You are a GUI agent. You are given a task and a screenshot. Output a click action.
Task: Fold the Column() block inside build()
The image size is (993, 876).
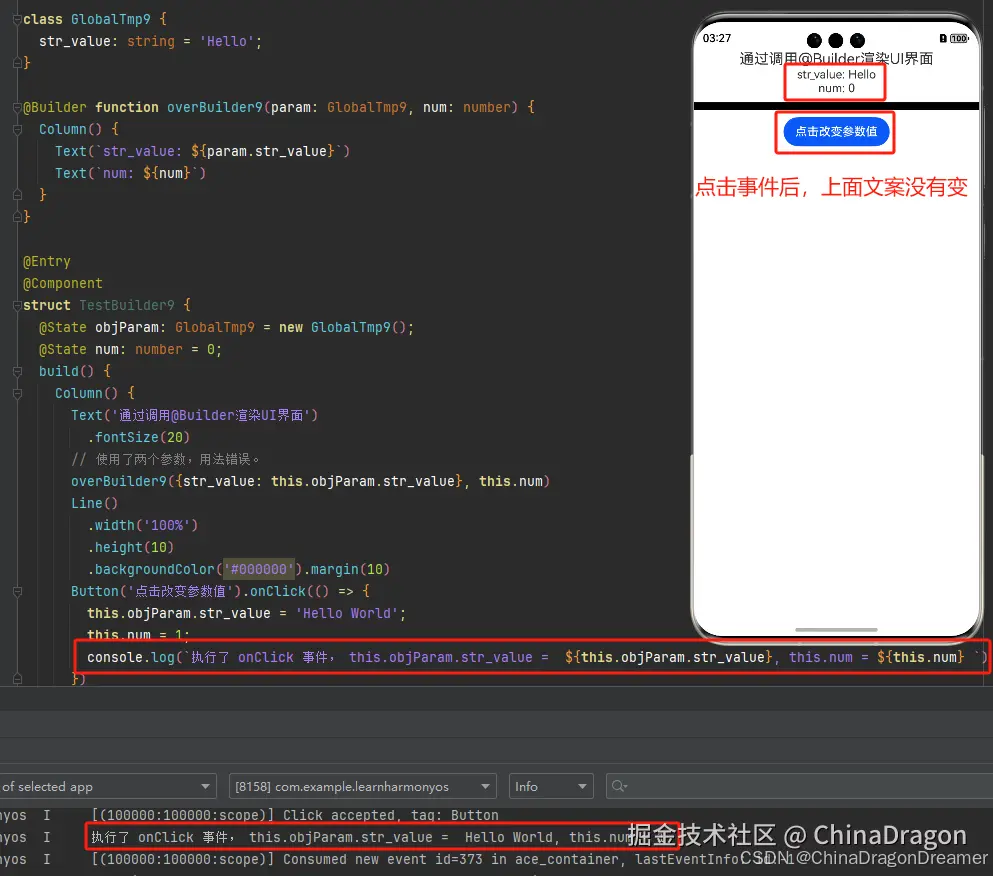click(17, 393)
